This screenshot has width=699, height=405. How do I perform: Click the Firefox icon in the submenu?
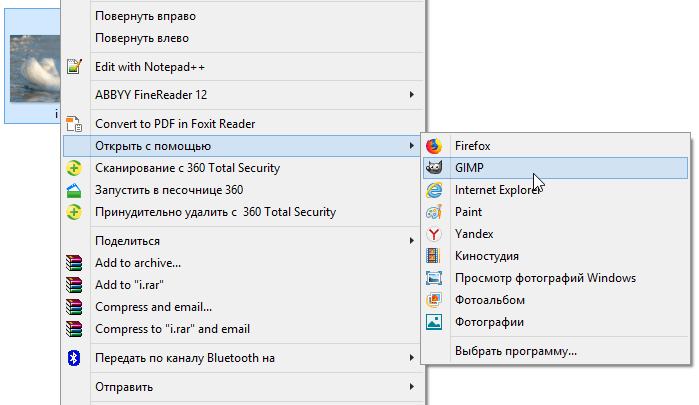click(x=434, y=146)
